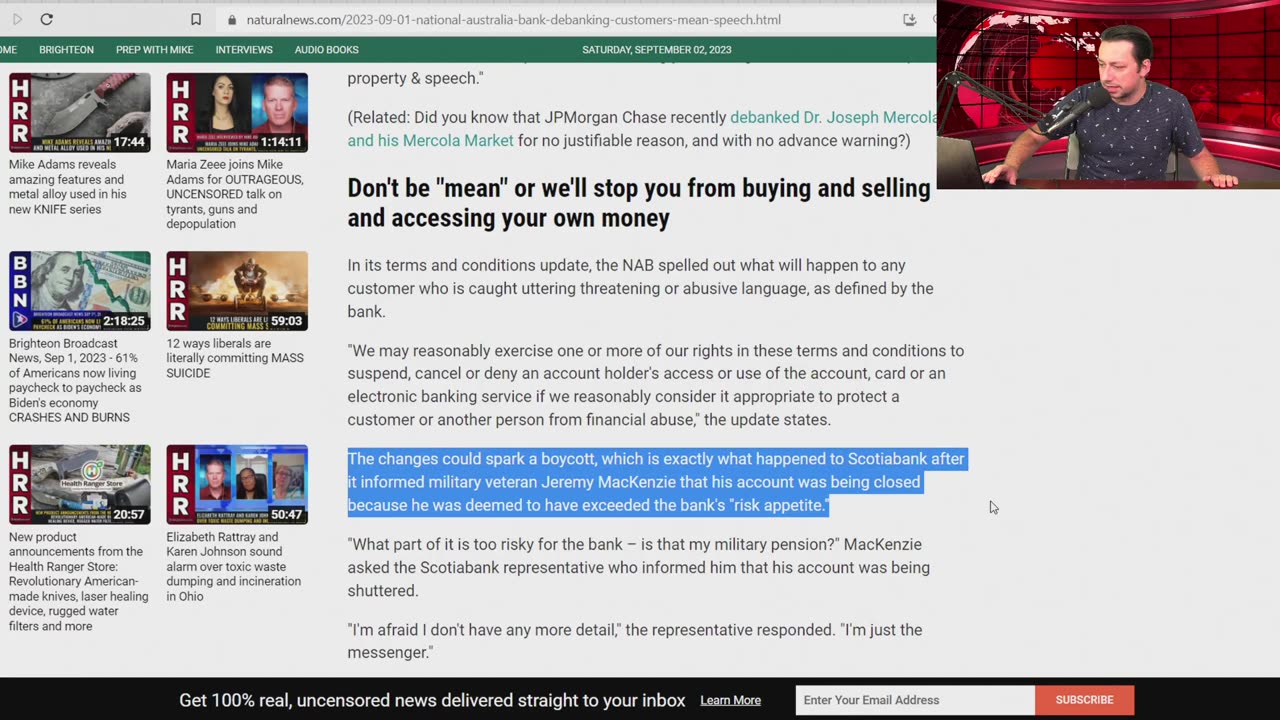Click the naturalnews.com address bar URL
1280x720 pixels.
pos(513,19)
